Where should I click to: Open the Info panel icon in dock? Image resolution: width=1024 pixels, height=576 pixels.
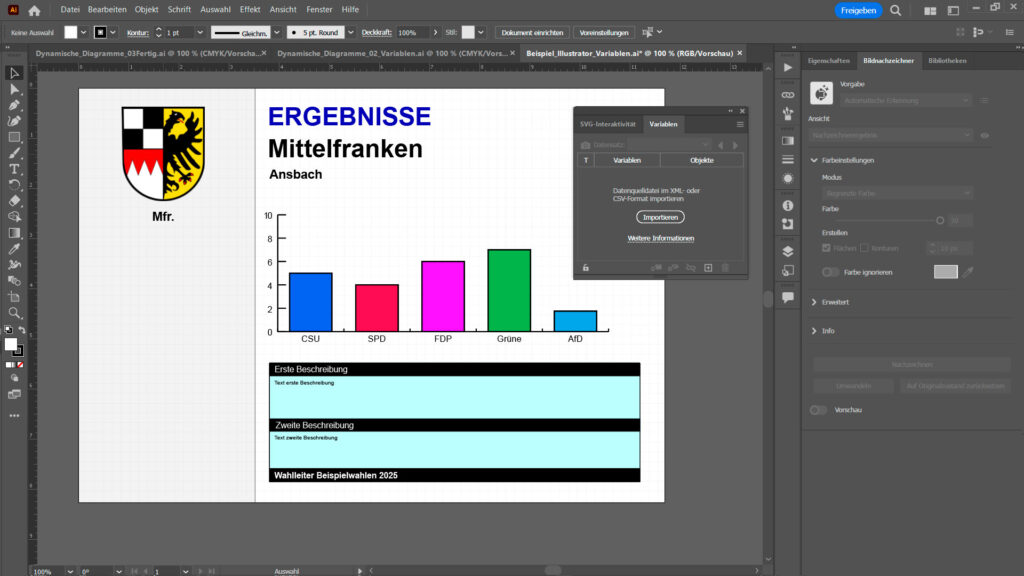pos(788,206)
